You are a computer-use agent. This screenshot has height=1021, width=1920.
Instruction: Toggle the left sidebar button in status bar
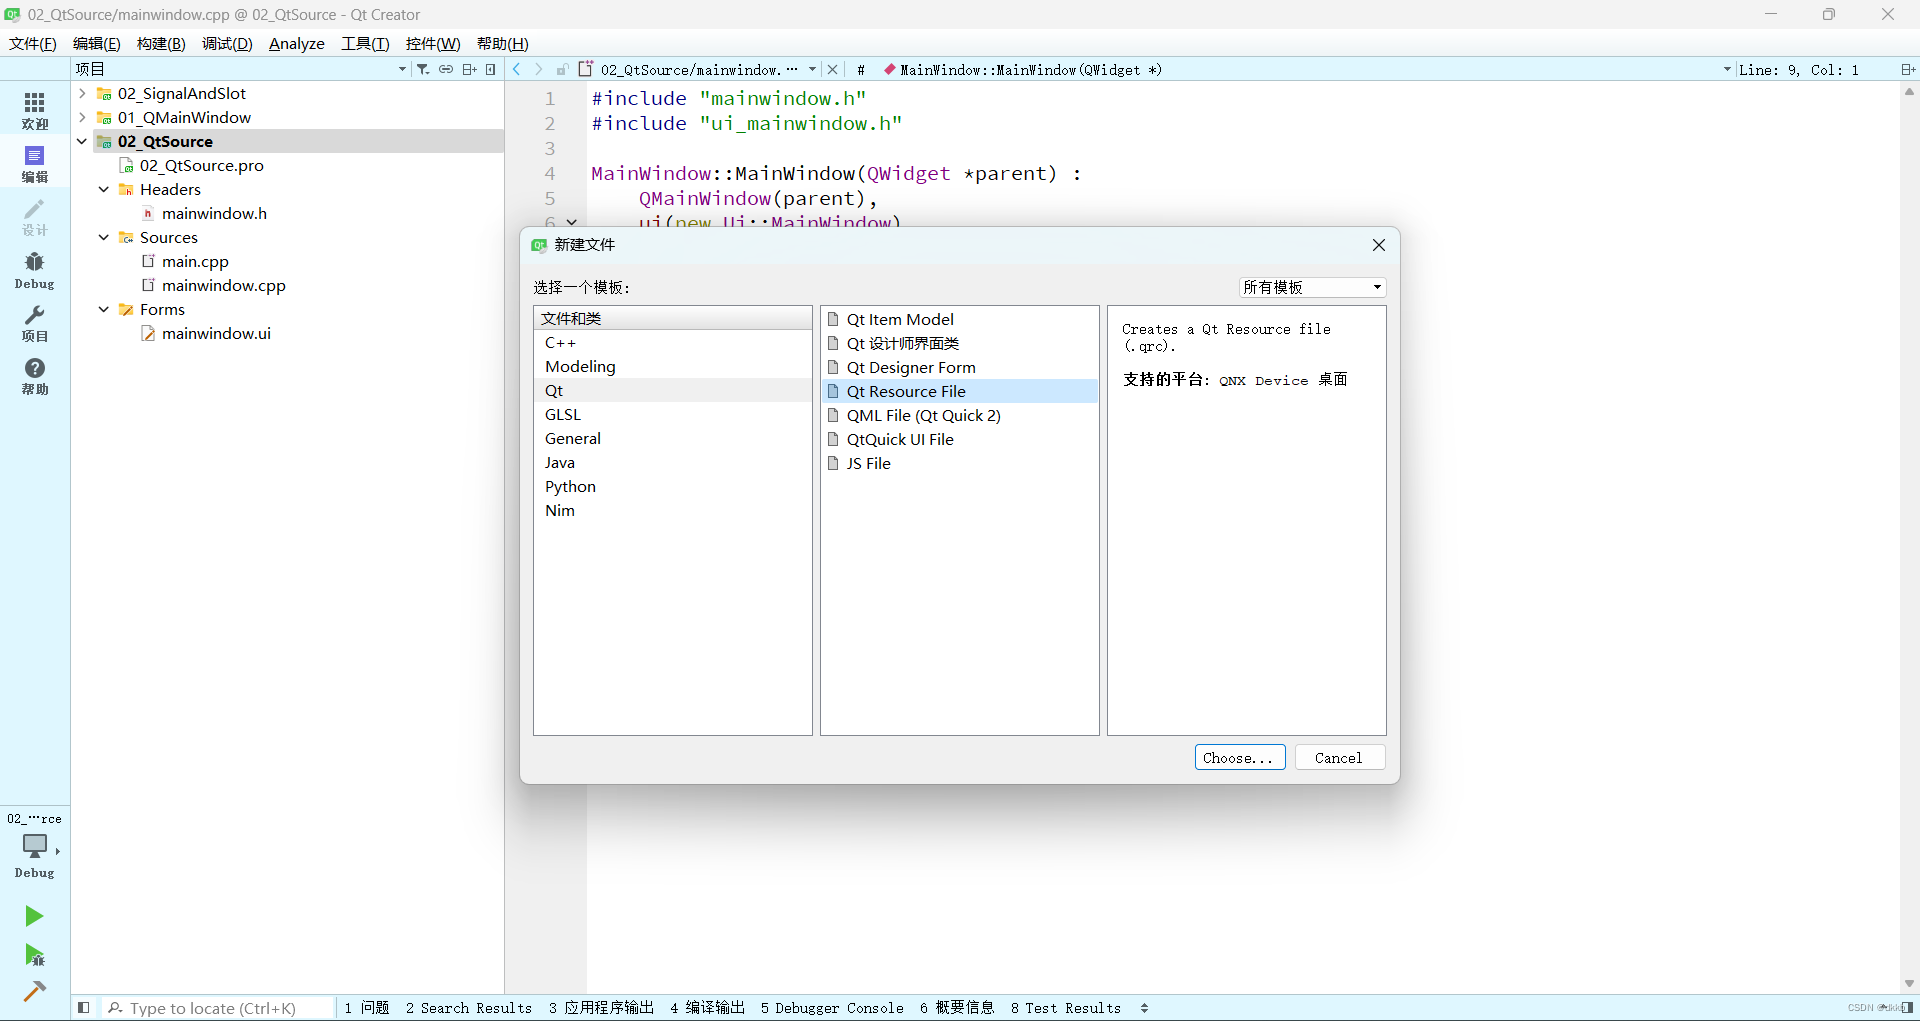pos(84,1007)
